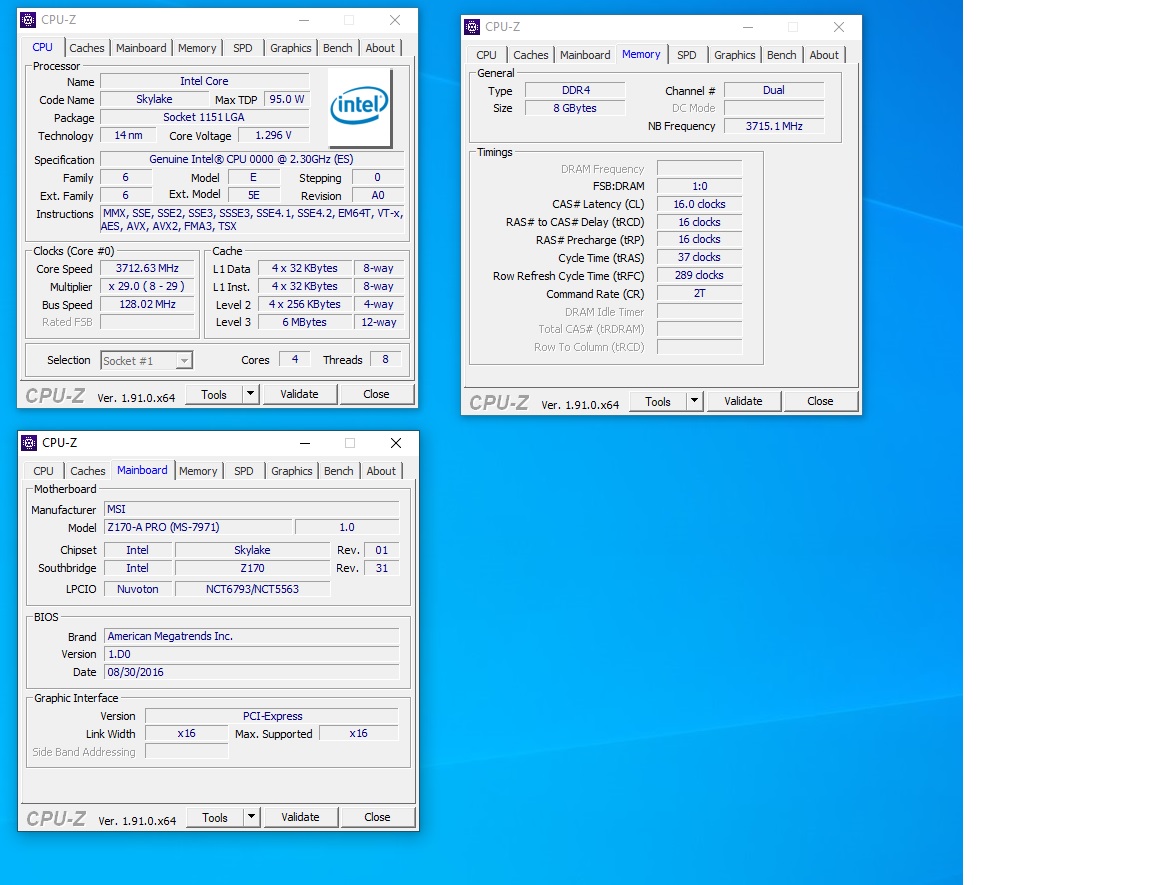Select the Caches tab in the Memory window

pos(530,55)
